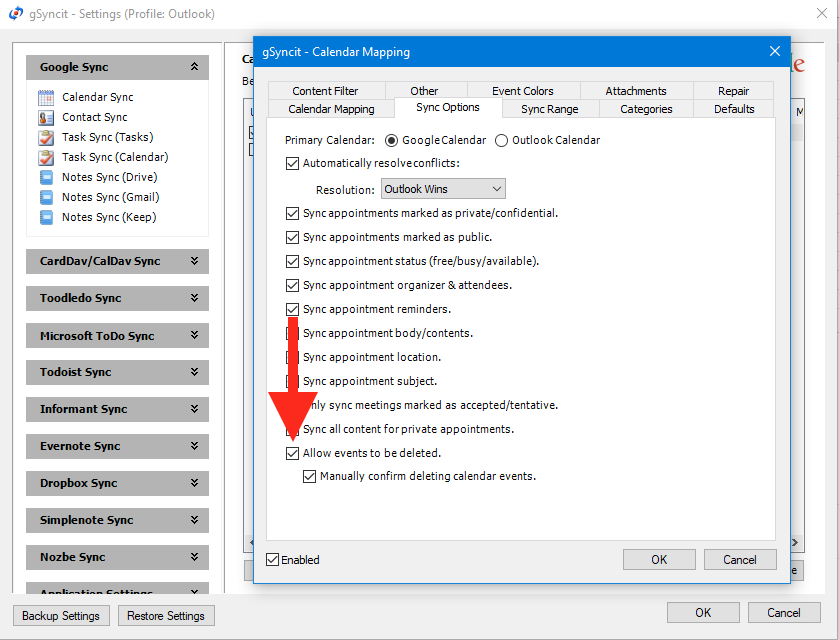Toggle sync private/confidential appointments checkbox
The height and width of the screenshot is (640, 839).
292,214
